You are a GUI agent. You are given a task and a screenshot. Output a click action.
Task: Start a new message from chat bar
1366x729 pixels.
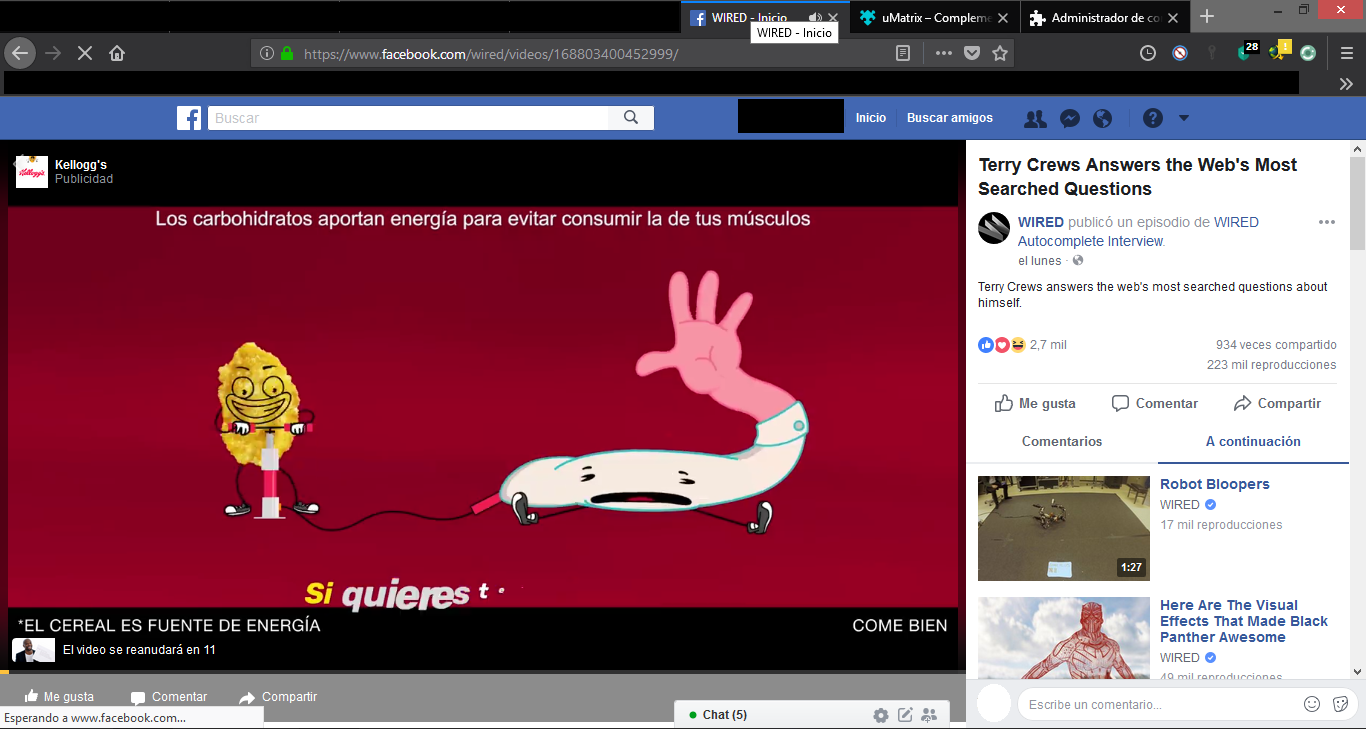(905, 715)
